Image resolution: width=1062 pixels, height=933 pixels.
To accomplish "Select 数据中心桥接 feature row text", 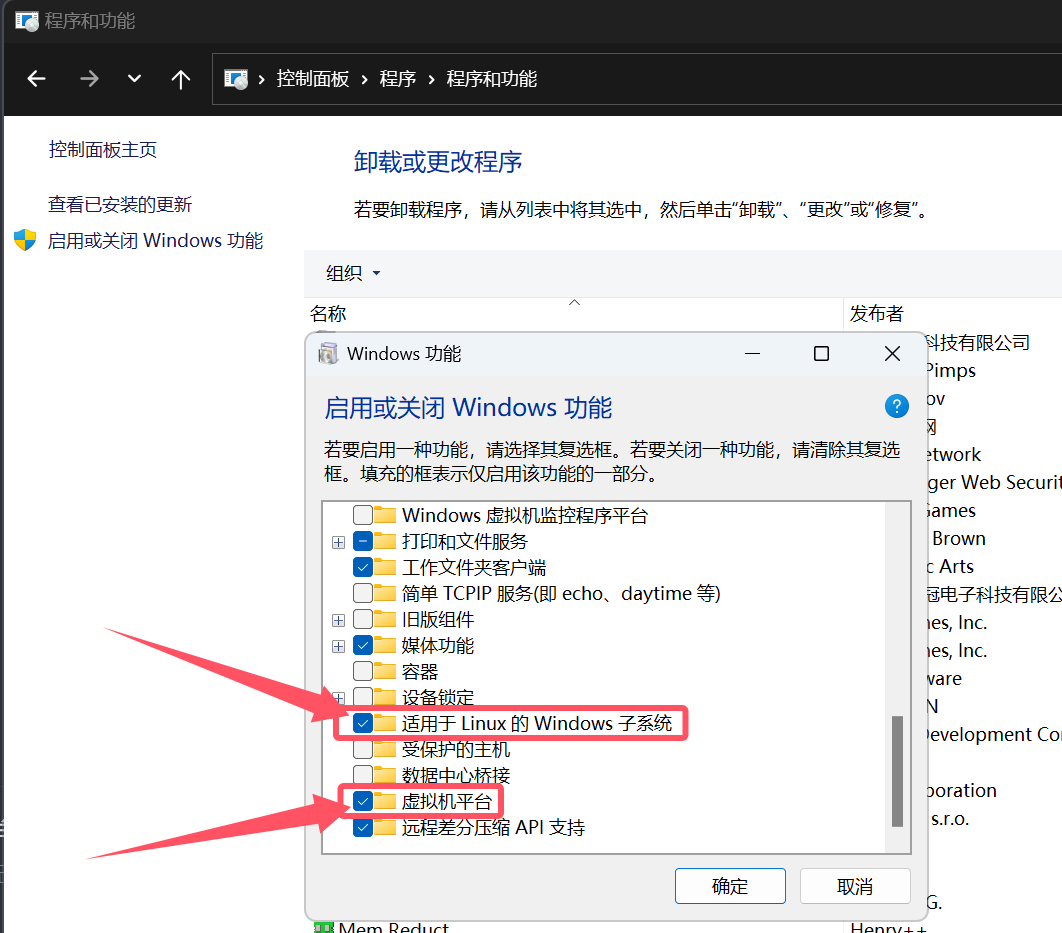I will tap(456, 775).
